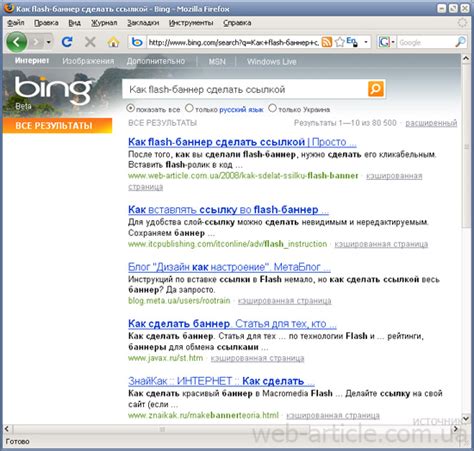Screen dimensions: 474x451
Task: Click the Bing search query input field
Action: (x=245, y=89)
